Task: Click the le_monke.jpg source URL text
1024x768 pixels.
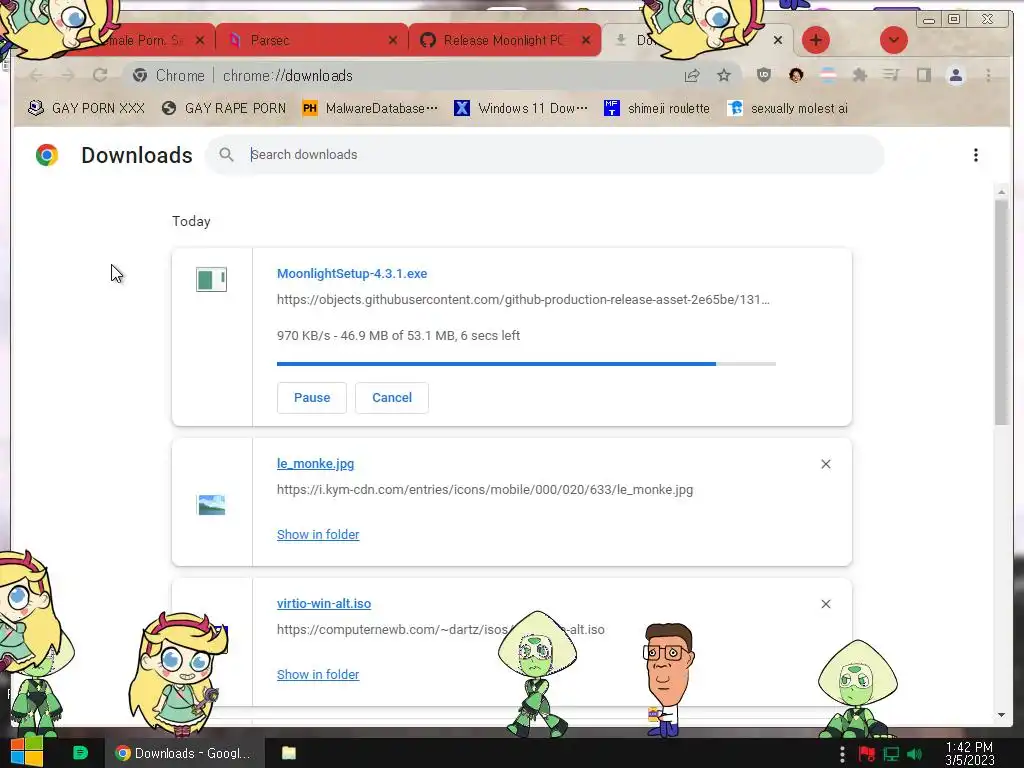Action: coord(485,490)
